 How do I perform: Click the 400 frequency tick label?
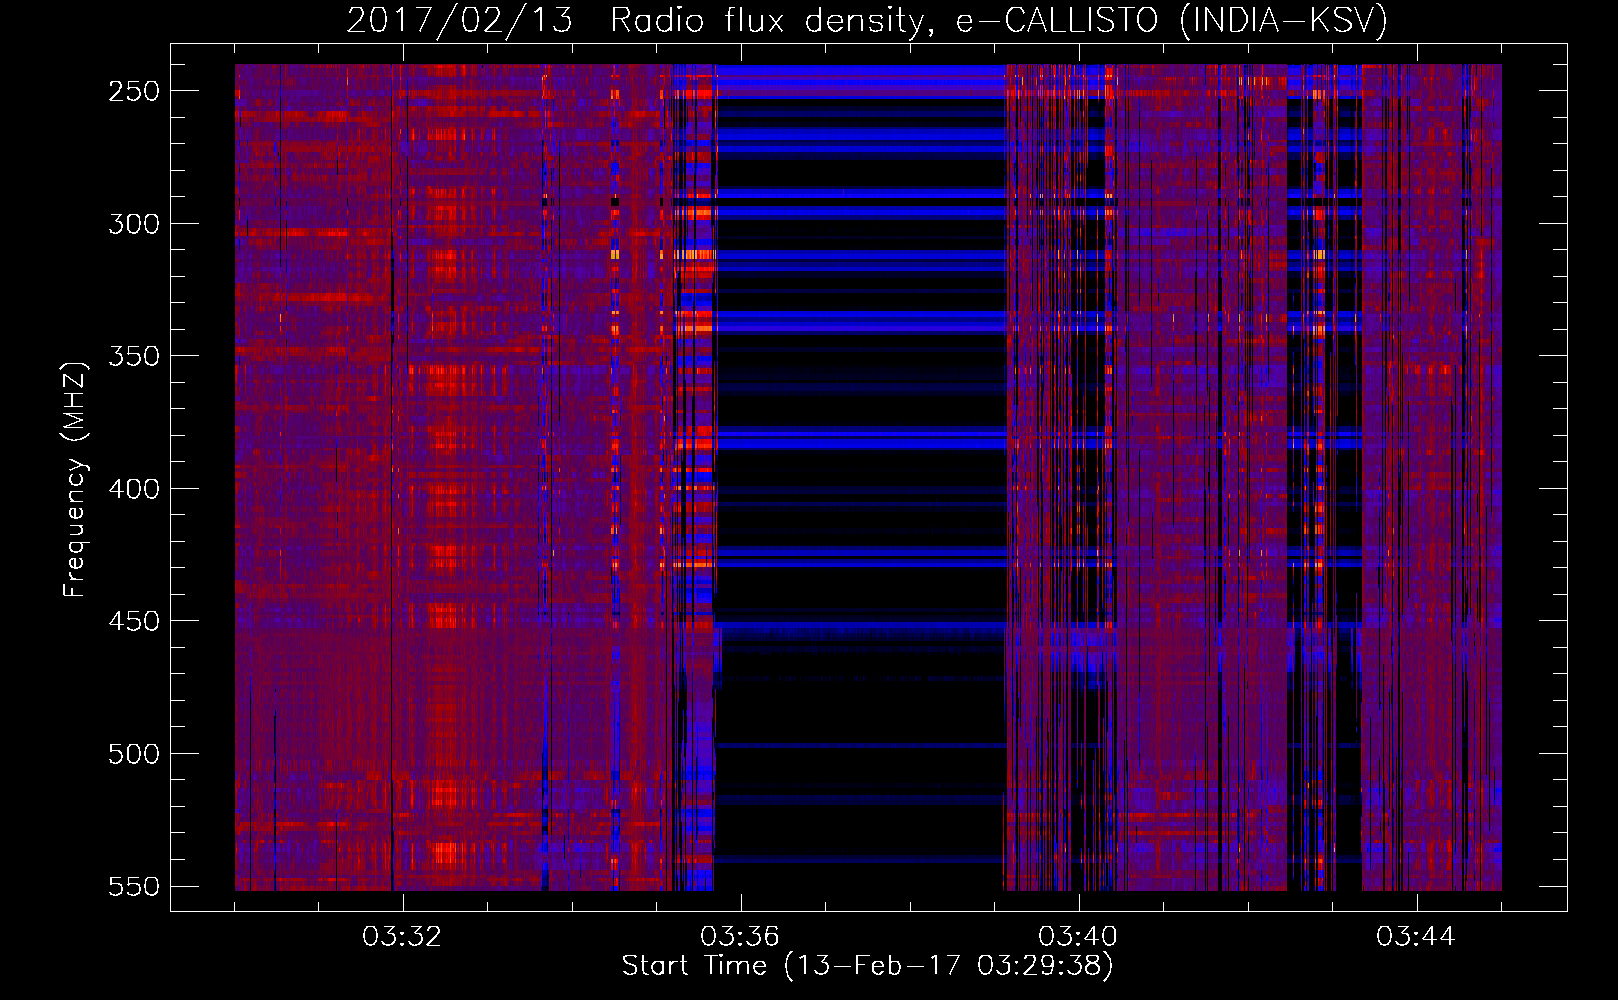click(x=134, y=489)
